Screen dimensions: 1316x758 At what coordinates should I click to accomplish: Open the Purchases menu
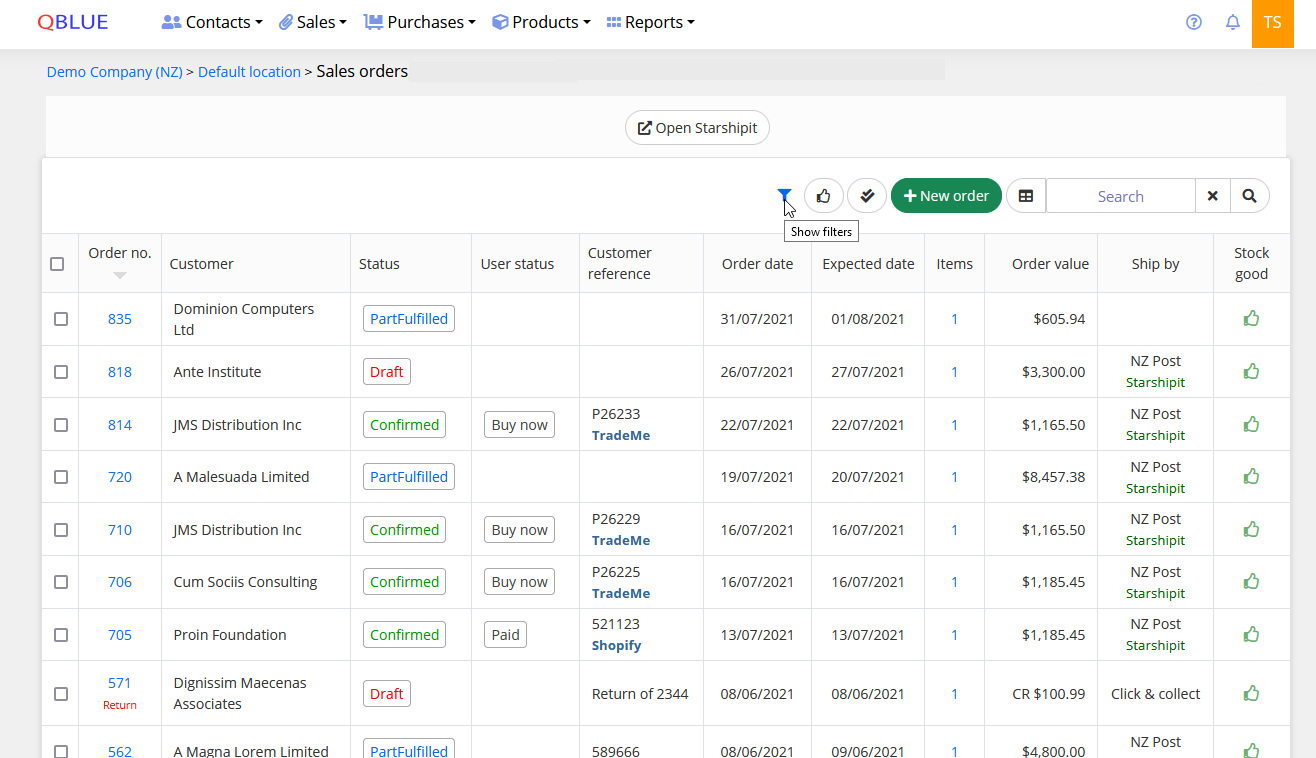[419, 22]
